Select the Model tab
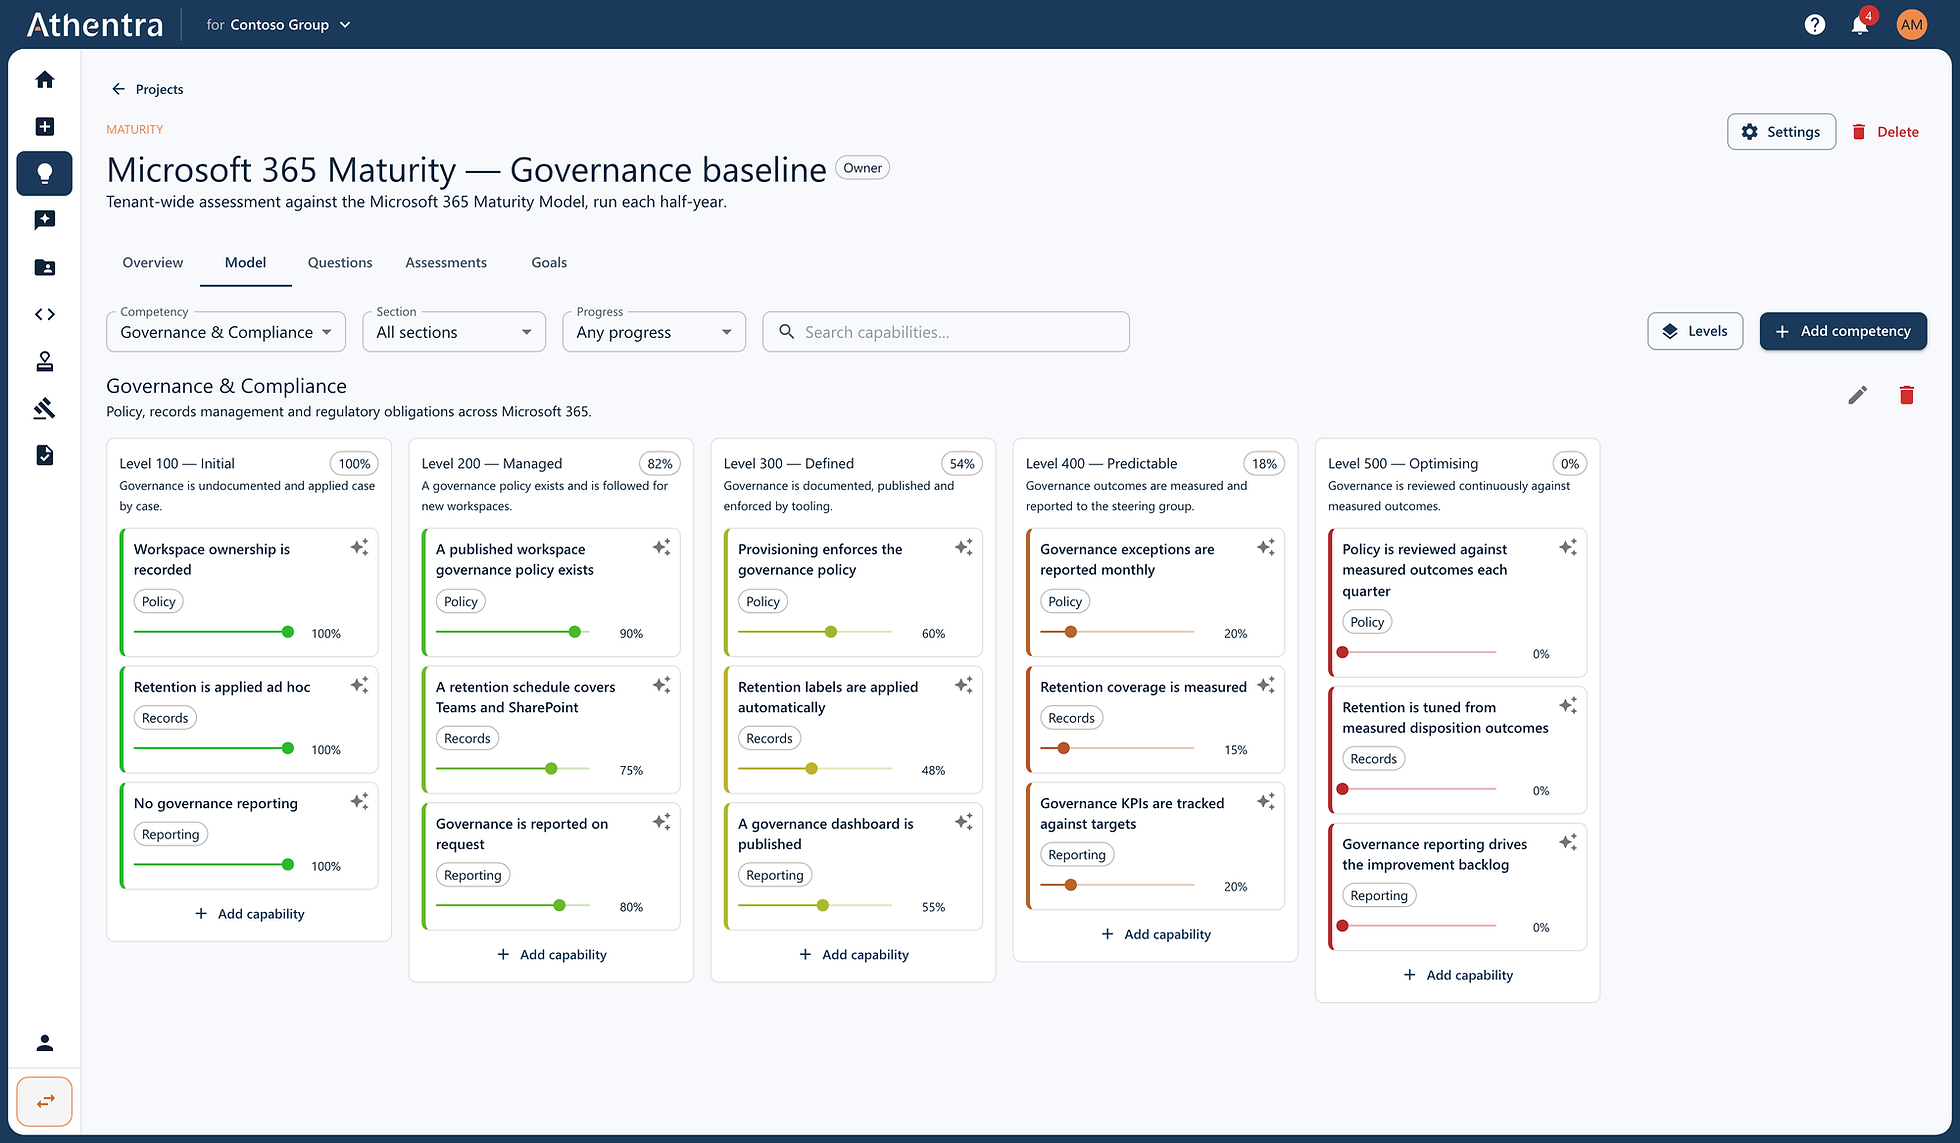This screenshot has height=1143, width=1960. pyautogui.click(x=245, y=263)
